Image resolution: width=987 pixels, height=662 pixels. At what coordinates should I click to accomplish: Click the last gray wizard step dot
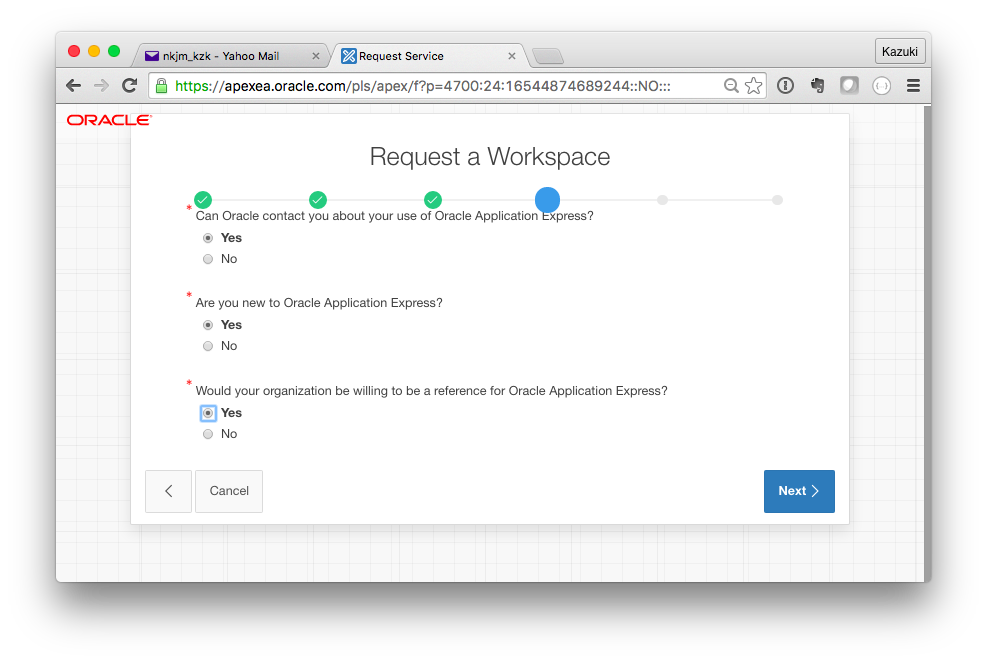(x=777, y=200)
